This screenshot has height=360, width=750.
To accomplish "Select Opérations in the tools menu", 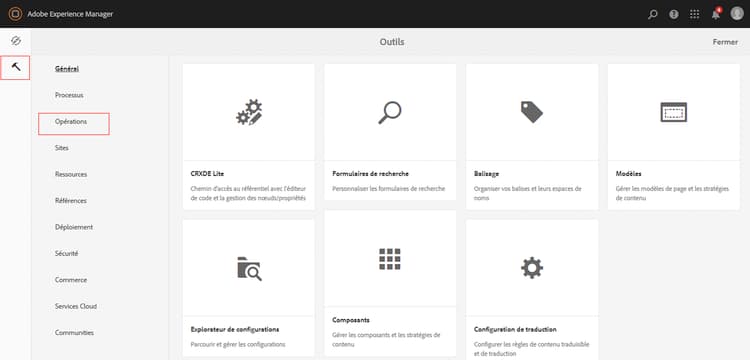I will coord(71,122).
